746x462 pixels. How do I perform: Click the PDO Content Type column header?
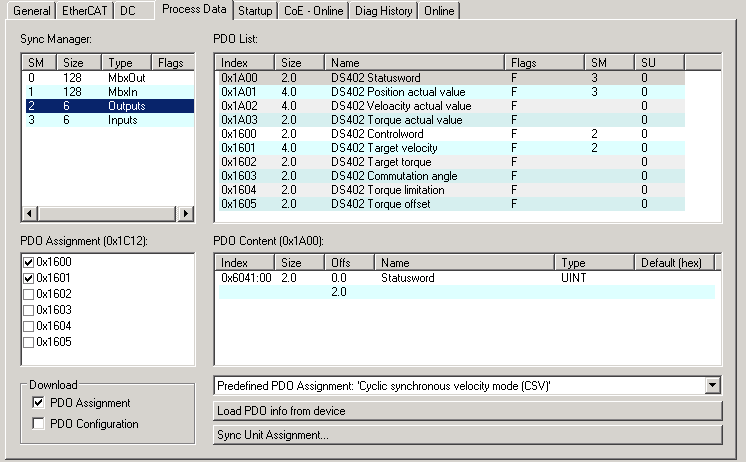(595, 263)
